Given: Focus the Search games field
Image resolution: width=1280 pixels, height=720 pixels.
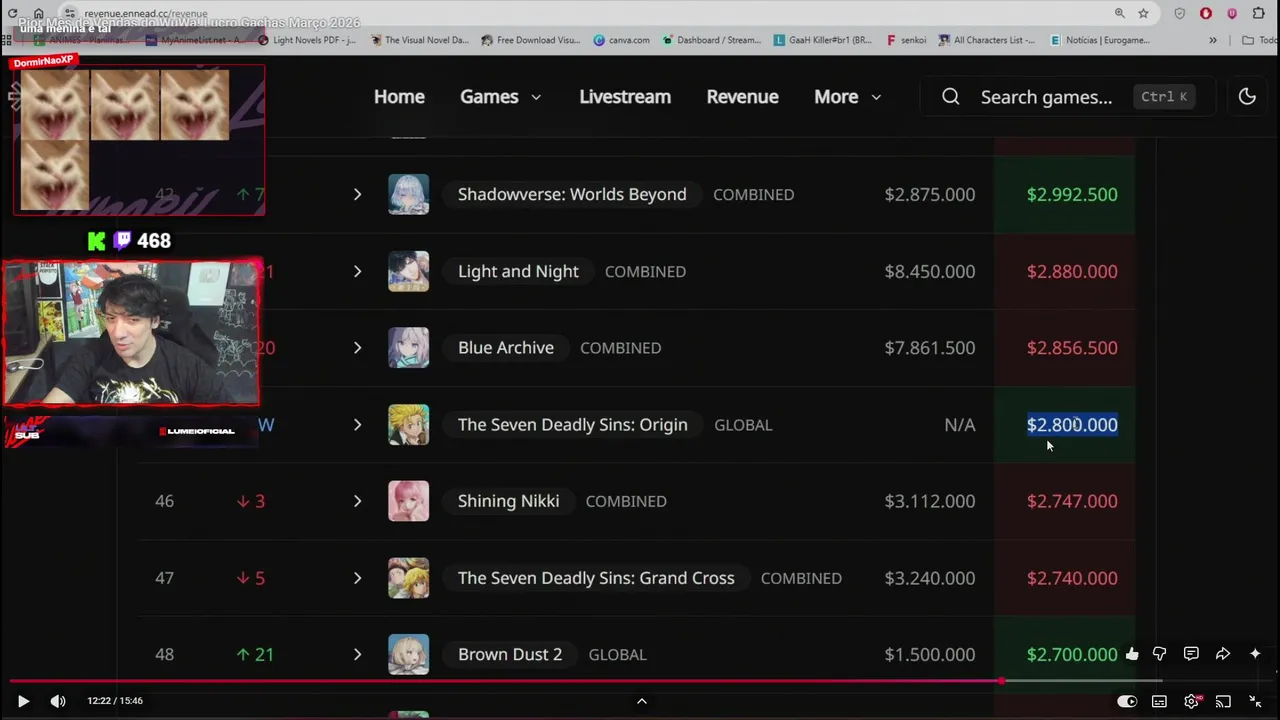Looking at the screenshot, I should click(x=1067, y=97).
